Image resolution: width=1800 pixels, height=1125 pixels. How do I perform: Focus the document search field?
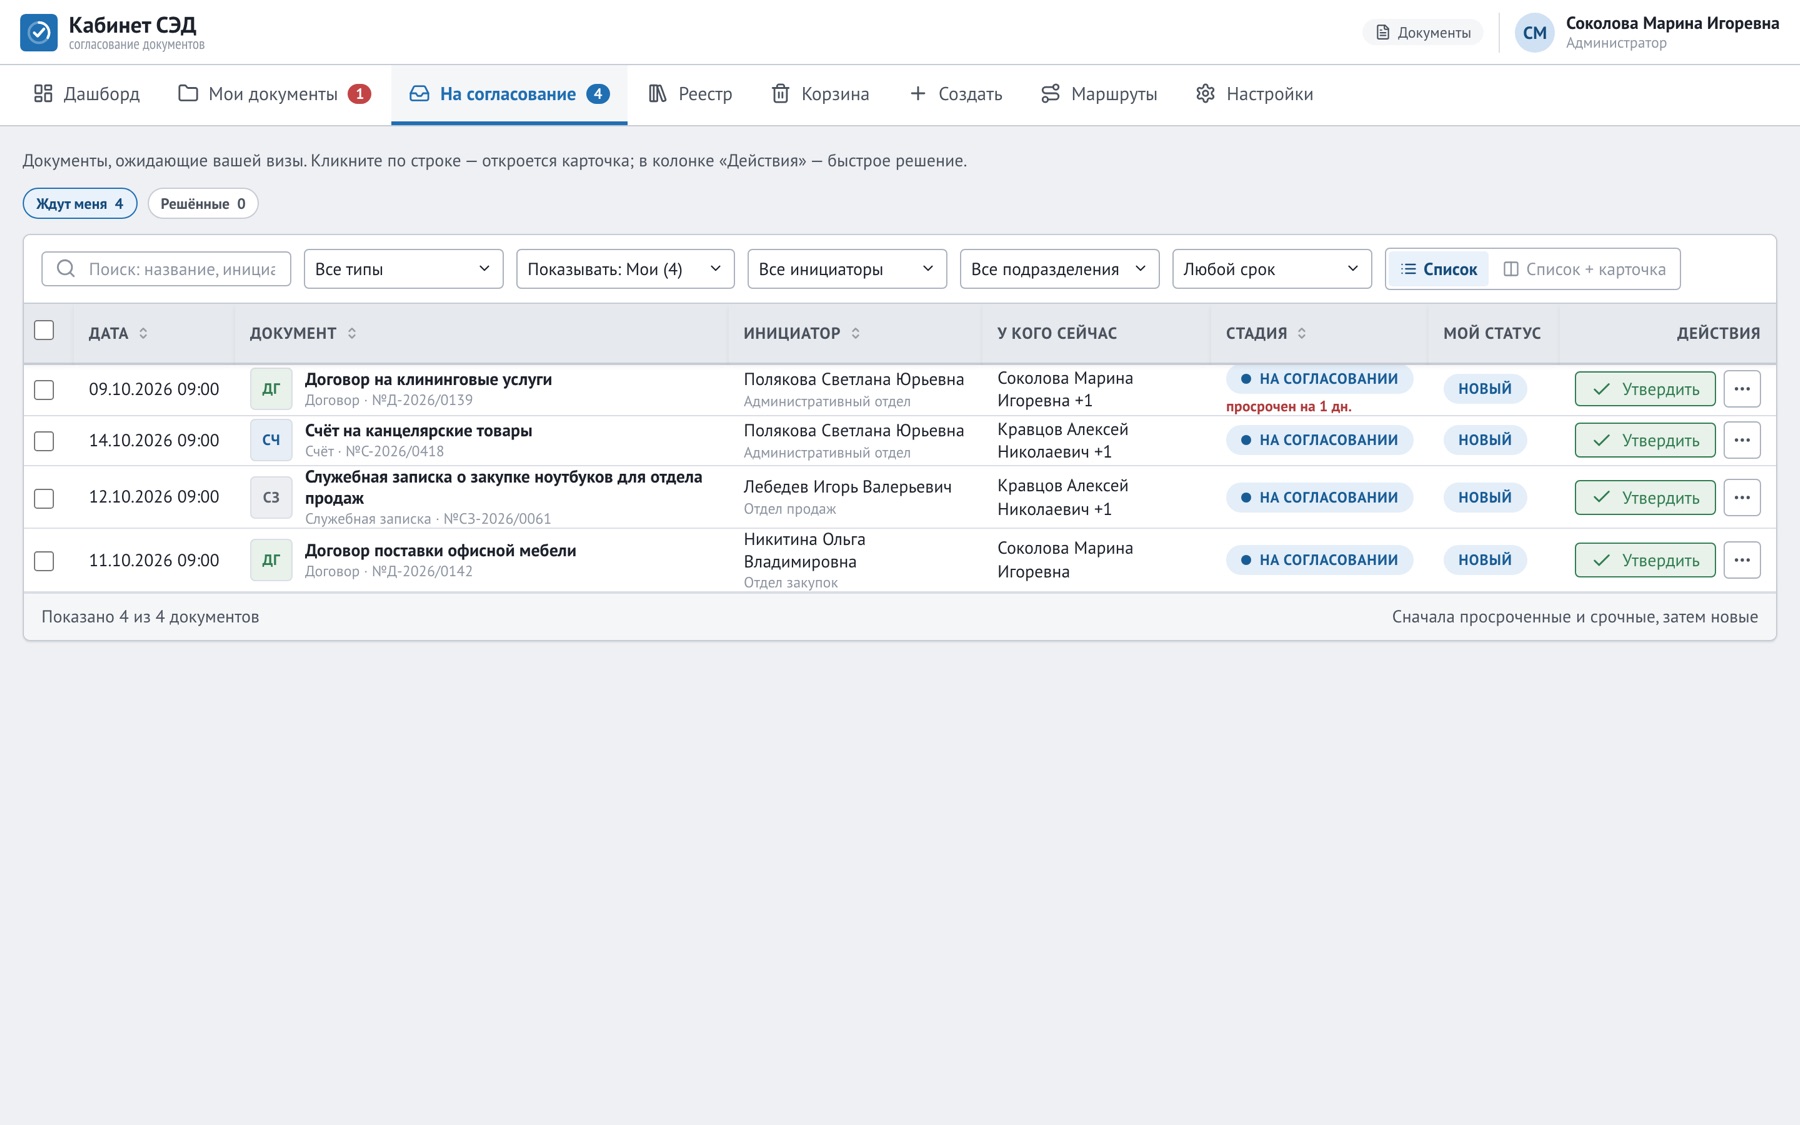166,269
